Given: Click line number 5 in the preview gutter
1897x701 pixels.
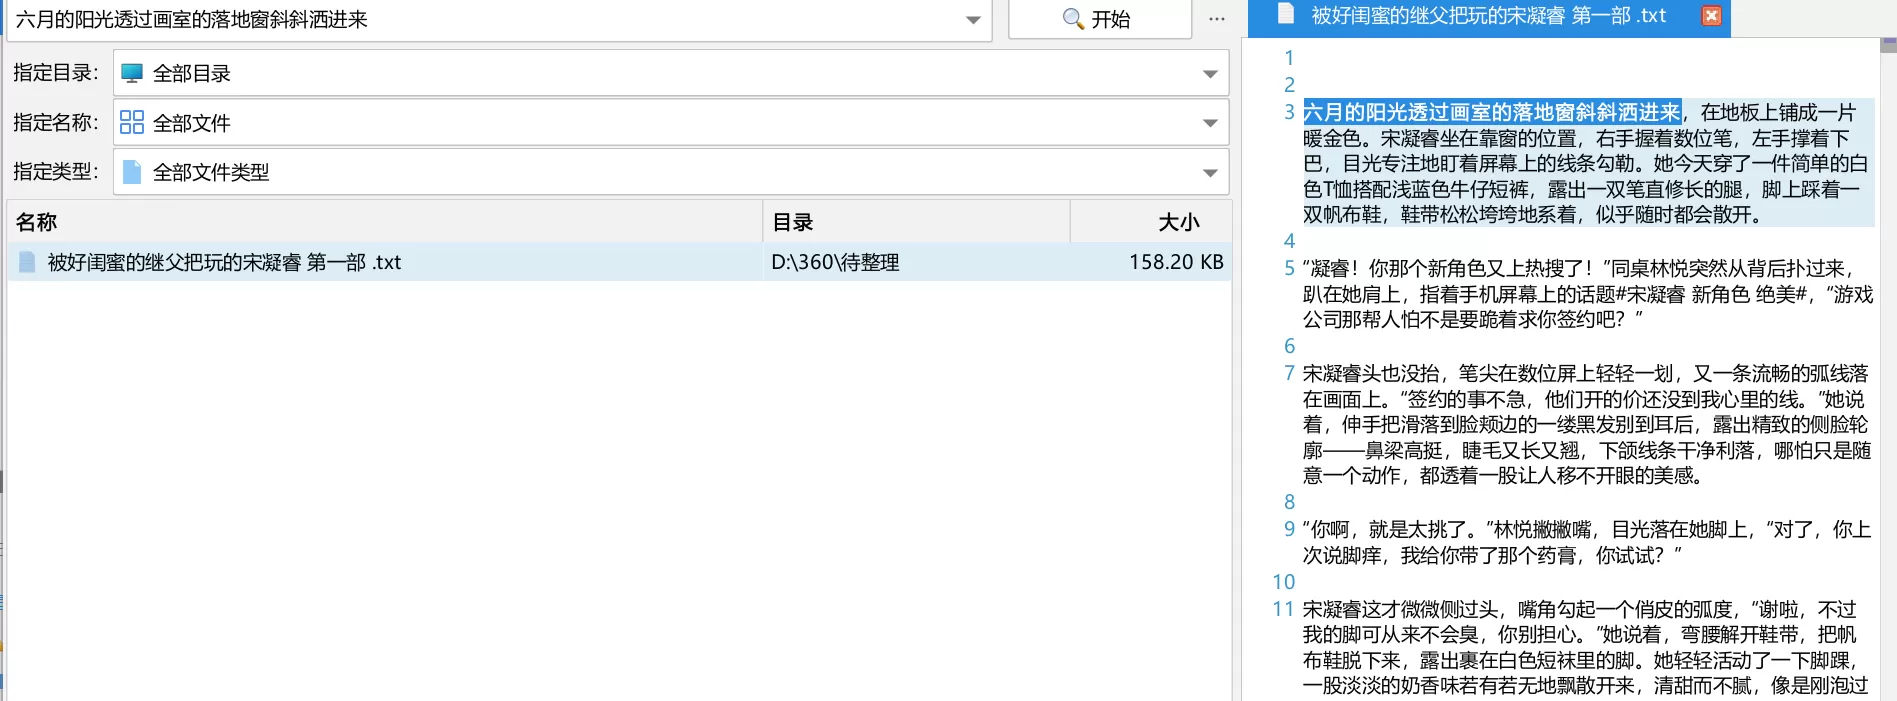Looking at the screenshot, I should 1289,268.
